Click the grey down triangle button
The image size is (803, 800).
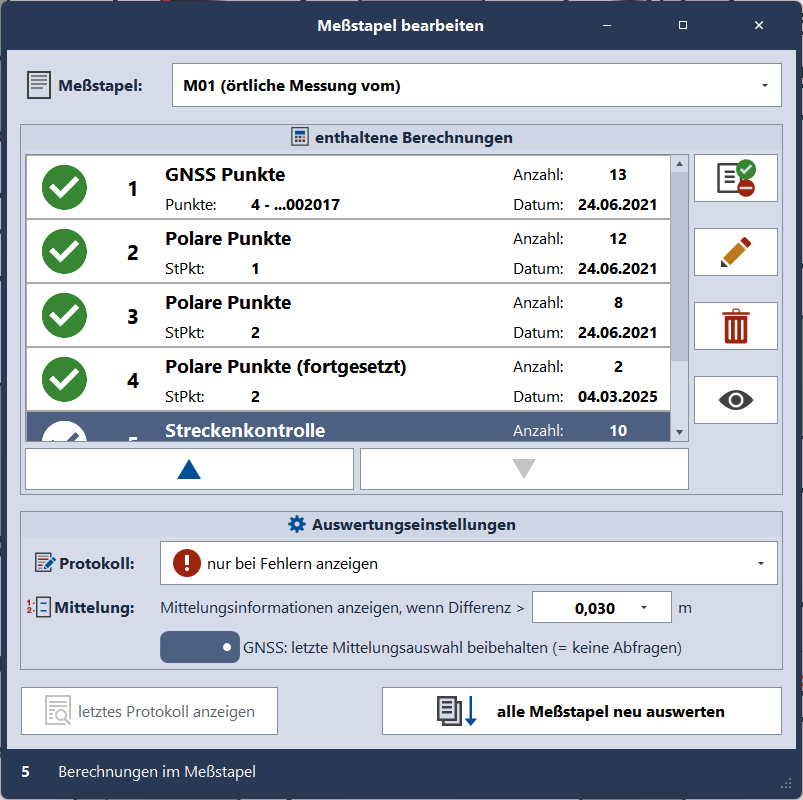pos(524,469)
